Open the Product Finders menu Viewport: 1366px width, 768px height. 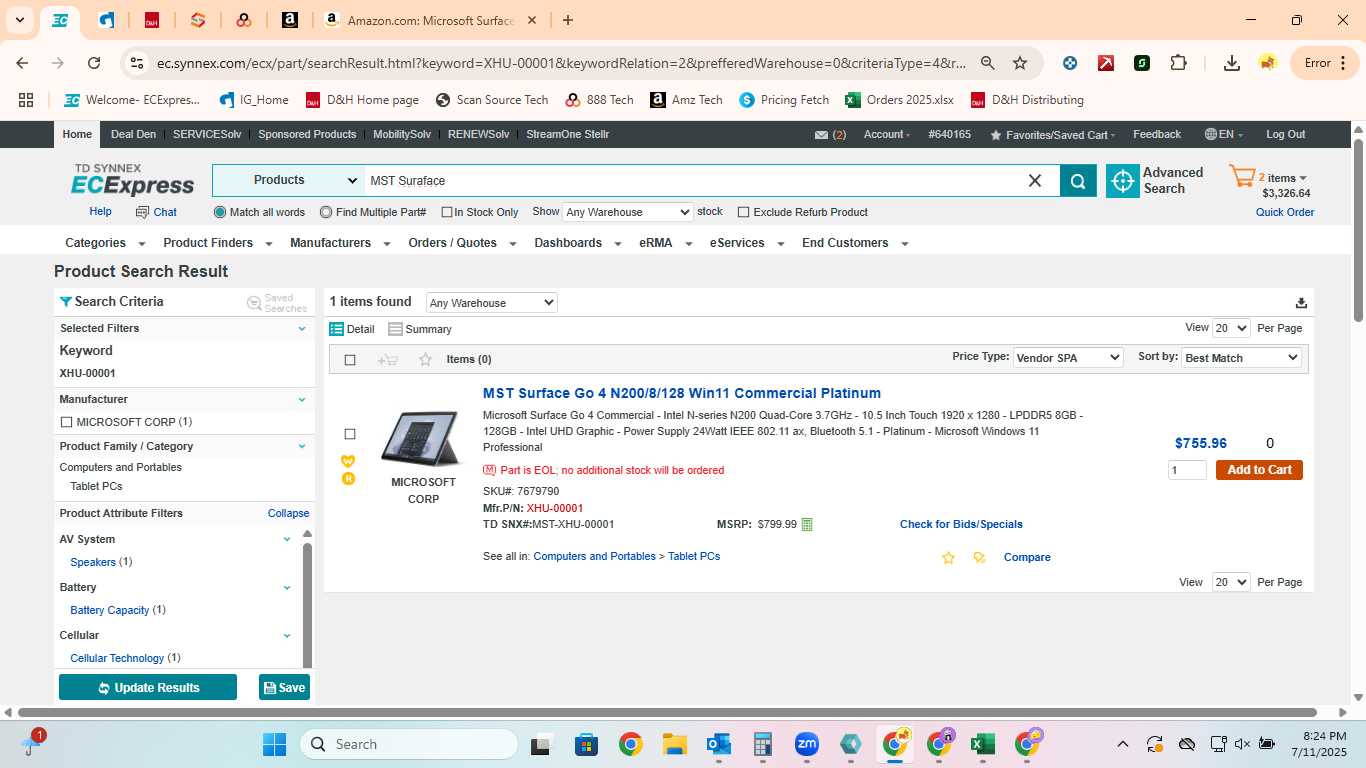(x=217, y=243)
